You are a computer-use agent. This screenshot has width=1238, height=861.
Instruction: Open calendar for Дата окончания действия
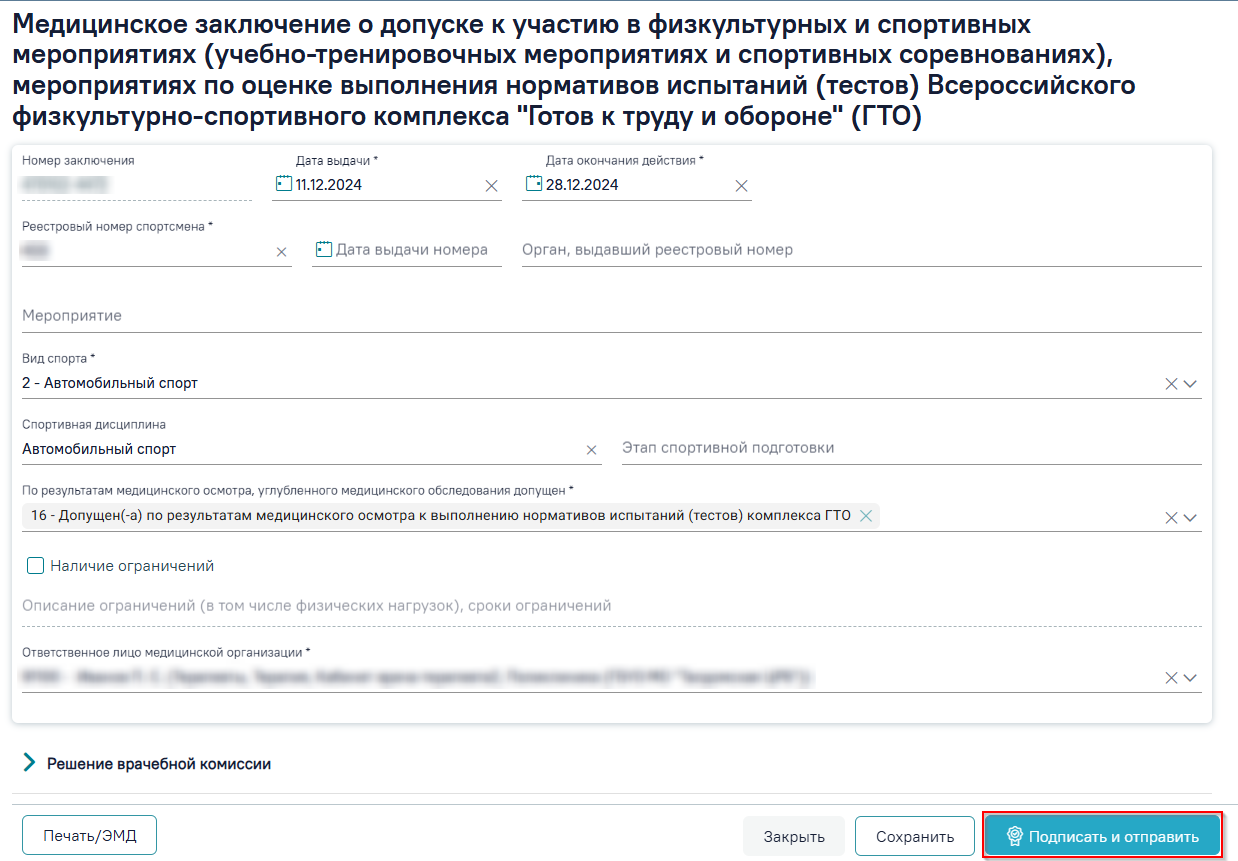click(x=533, y=184)
